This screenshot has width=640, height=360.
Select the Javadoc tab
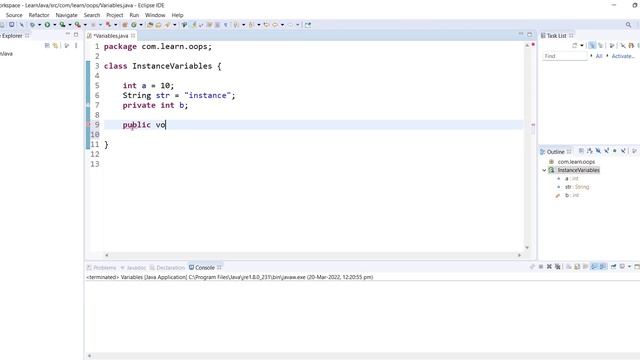tap(133, 268)
